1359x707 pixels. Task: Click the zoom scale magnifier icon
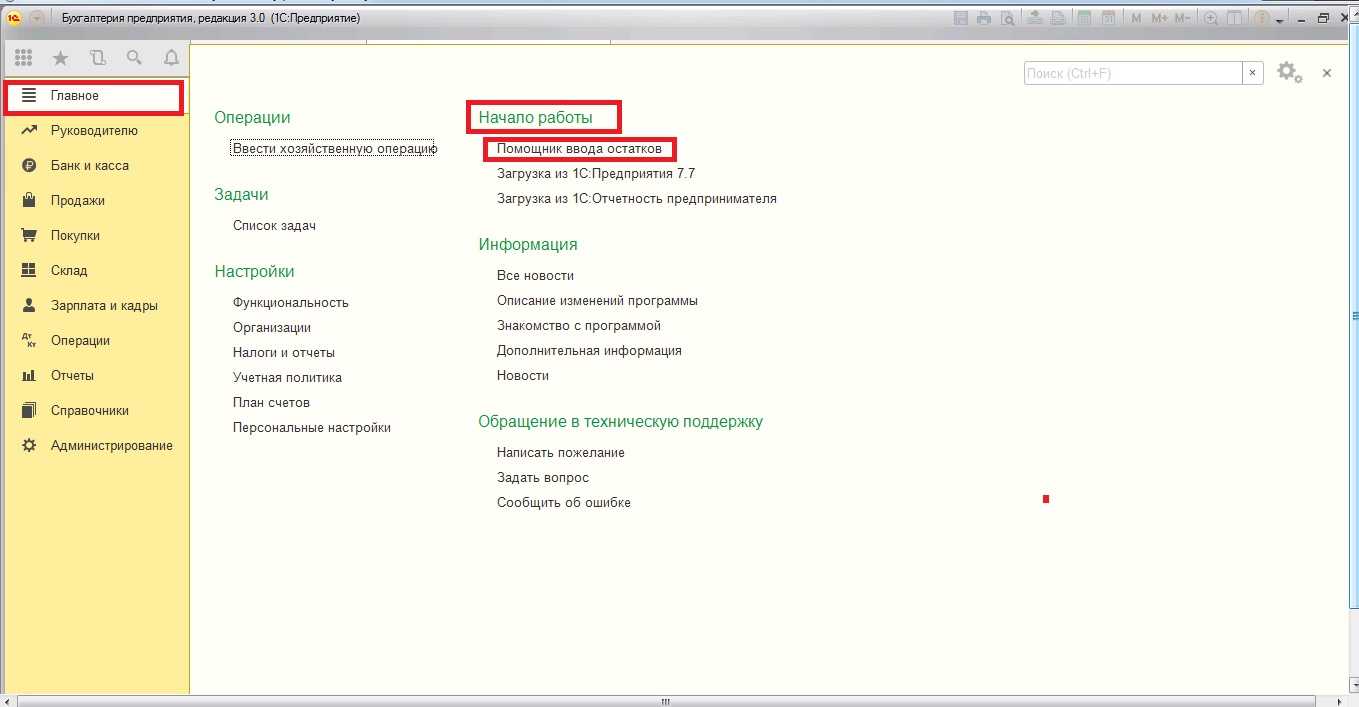coord(1211,18)
